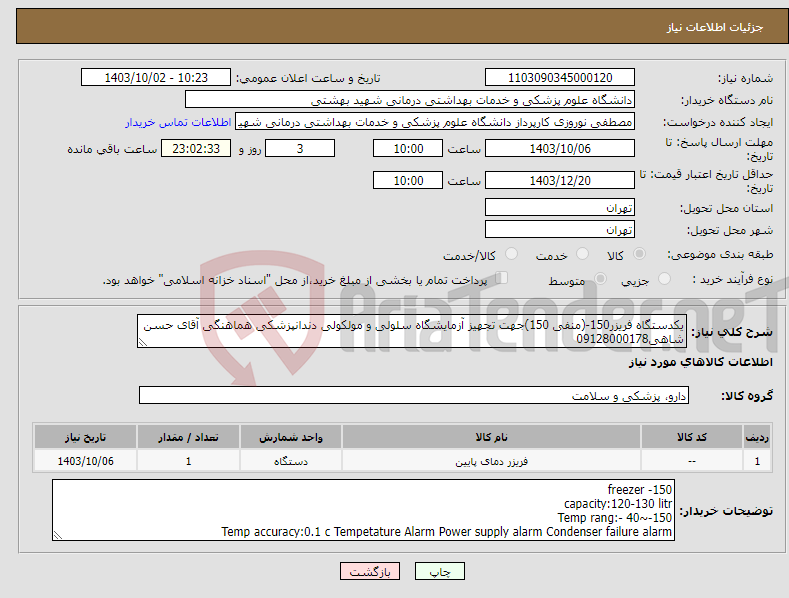Click the چاپ print button
789x598 pixels.
[x=440, y=571]
